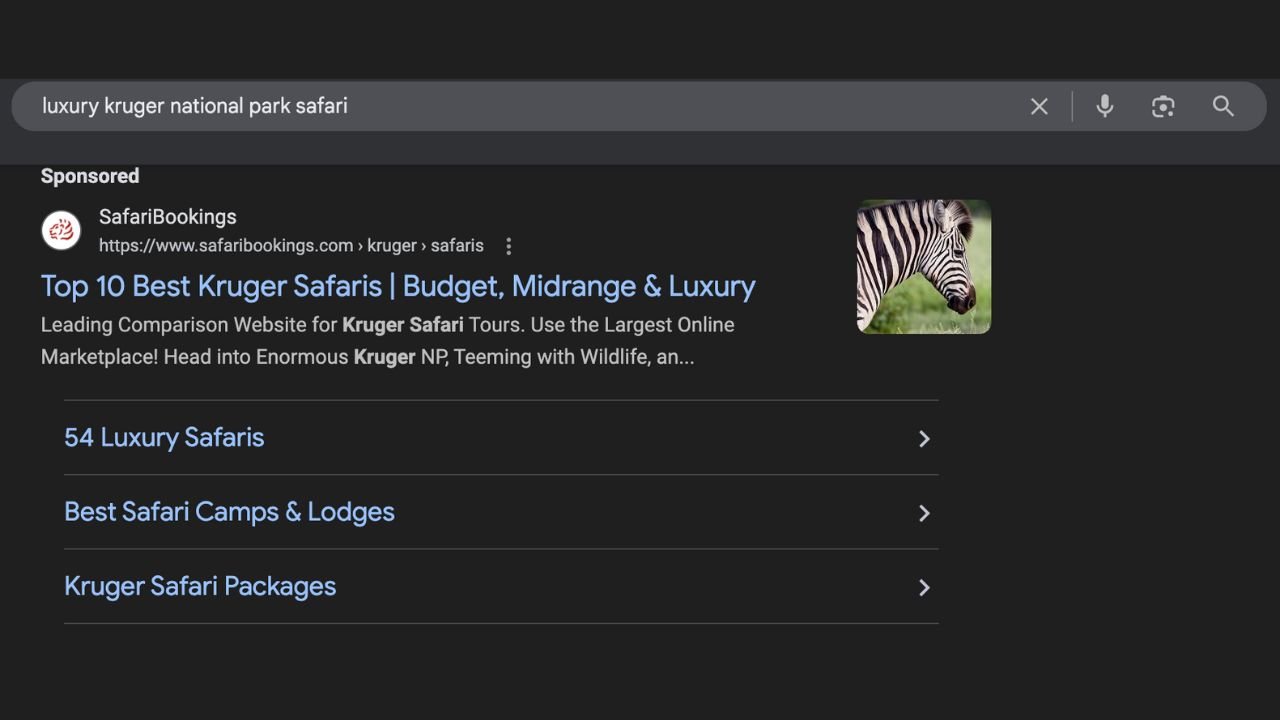Open the Kruger Safari Packages sitelink
The height and width of the screenshot is (720, 1280).
(200, 586)
